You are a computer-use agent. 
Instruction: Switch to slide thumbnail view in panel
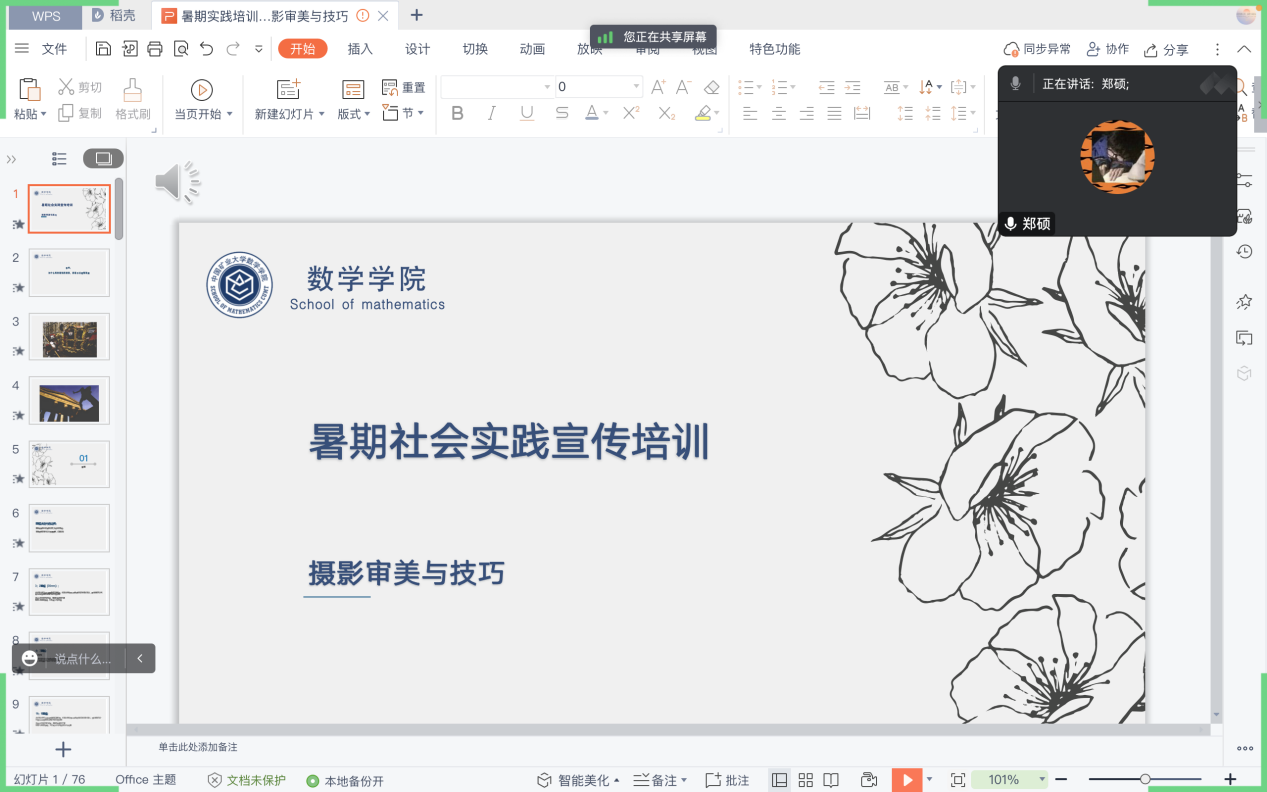pyautogui.click(x=103, y=158)
